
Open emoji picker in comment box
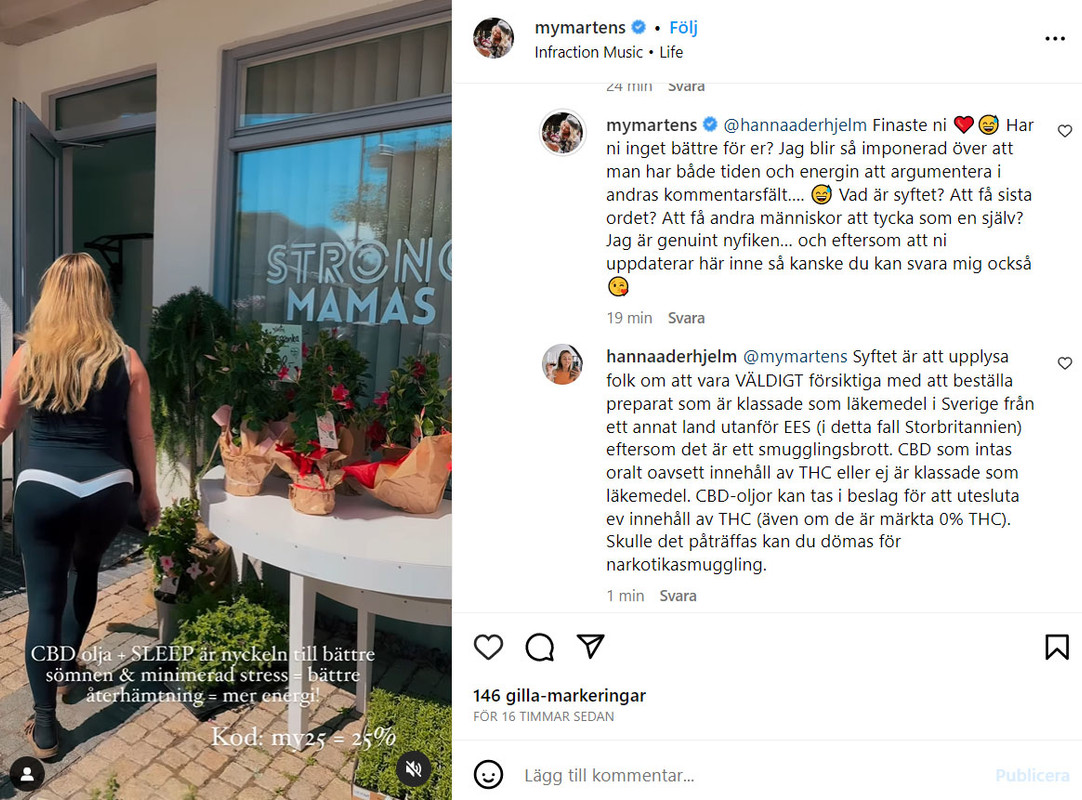coord(488,774)
